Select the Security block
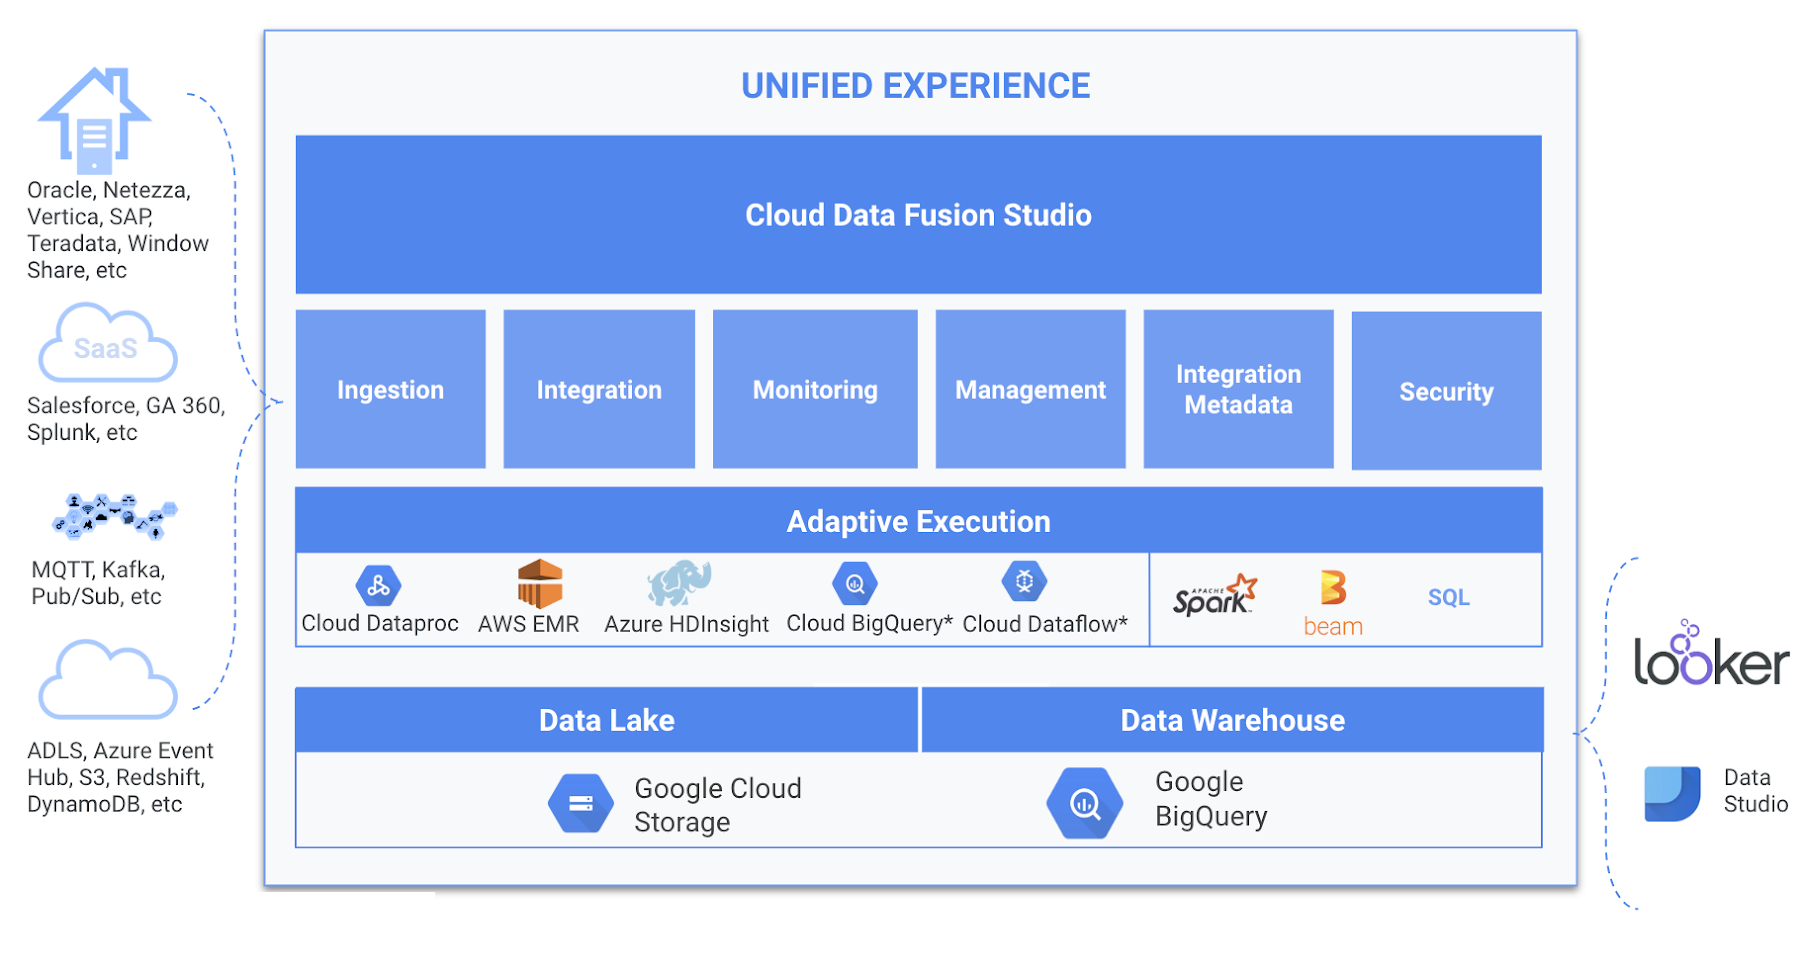This screenshot has height=973, width=1800. click(1445, 390)
